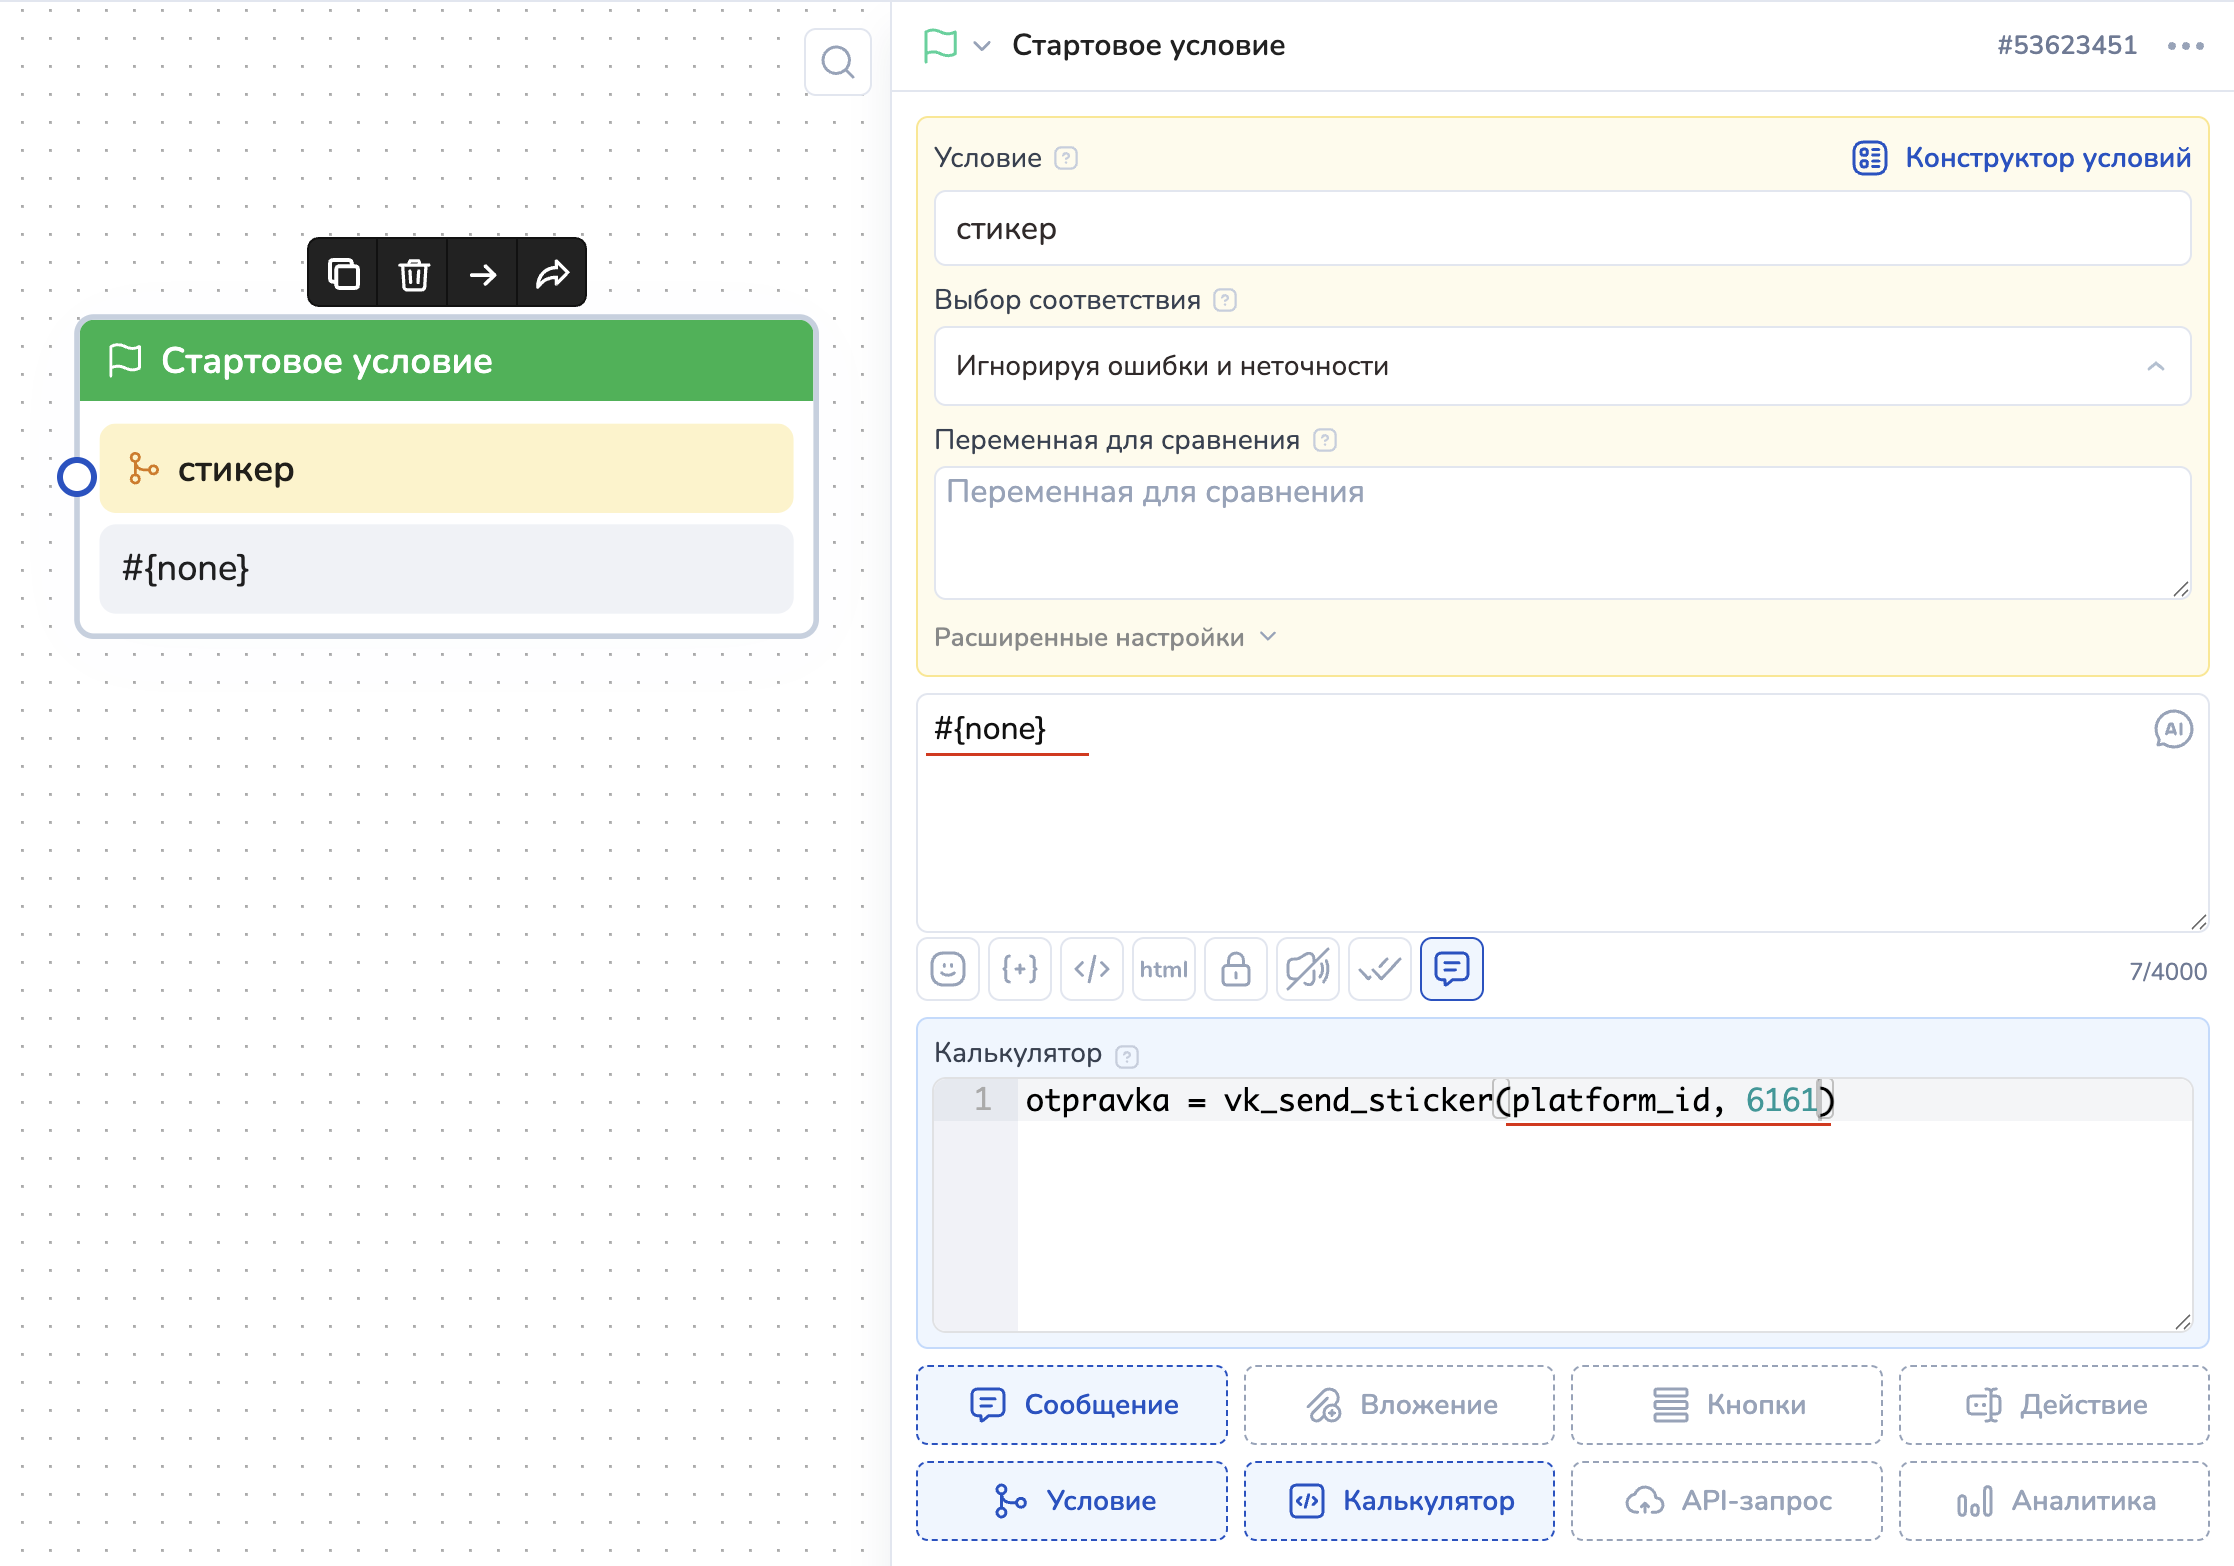Click the share forward arrow icon
The height and width of the screenshot is (1566, 2234).
point(552,273)
